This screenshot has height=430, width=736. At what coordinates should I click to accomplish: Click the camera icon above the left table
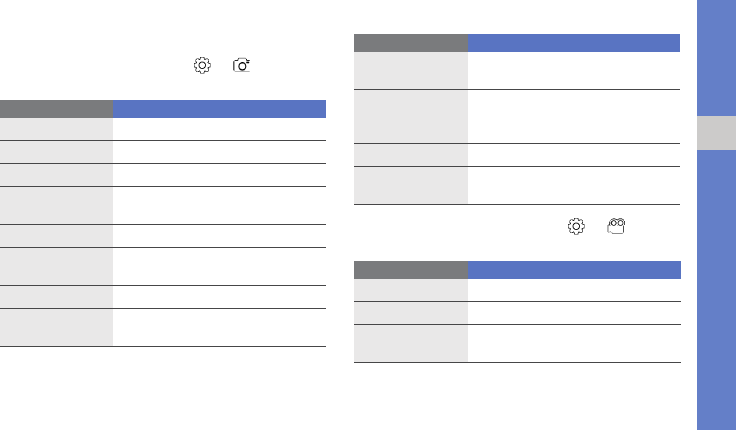[241, 65]
